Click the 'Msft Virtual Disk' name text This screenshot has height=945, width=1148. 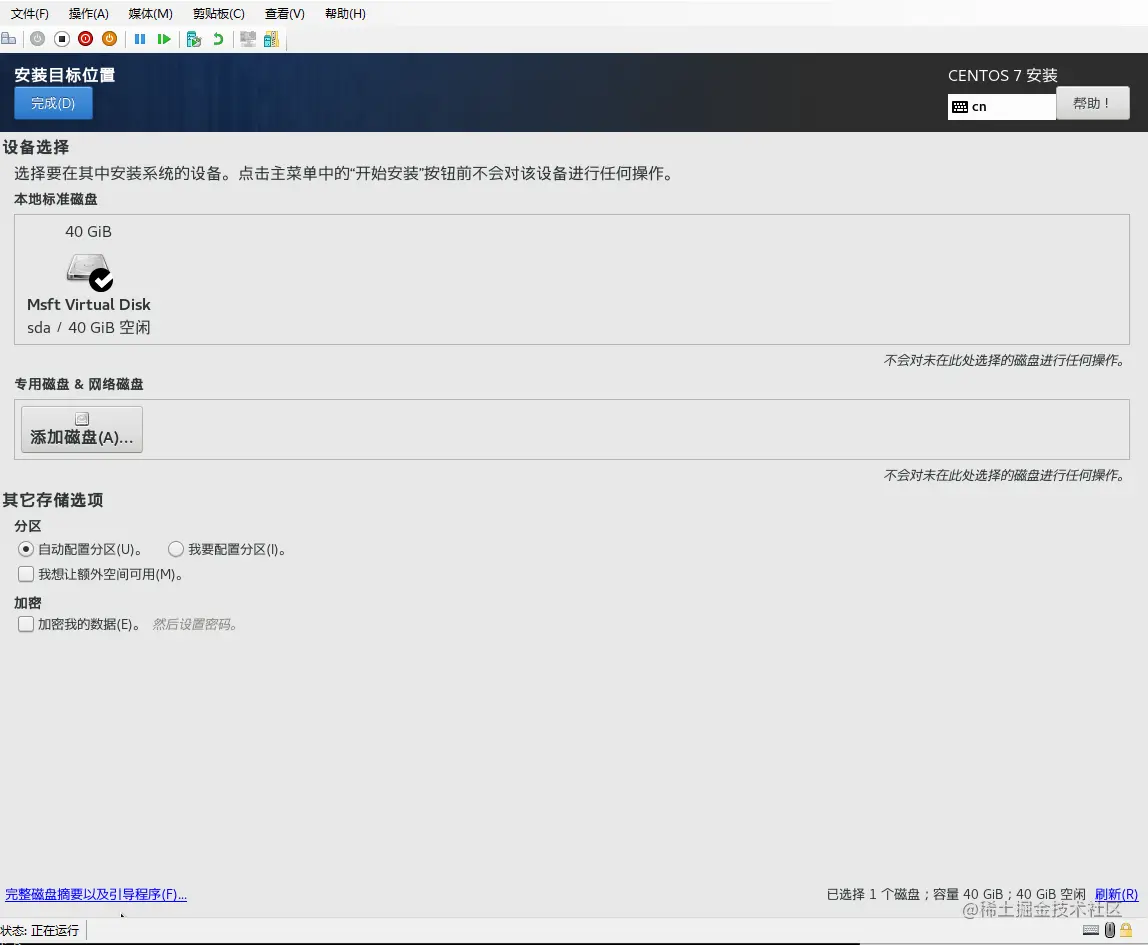coord(89,305)
